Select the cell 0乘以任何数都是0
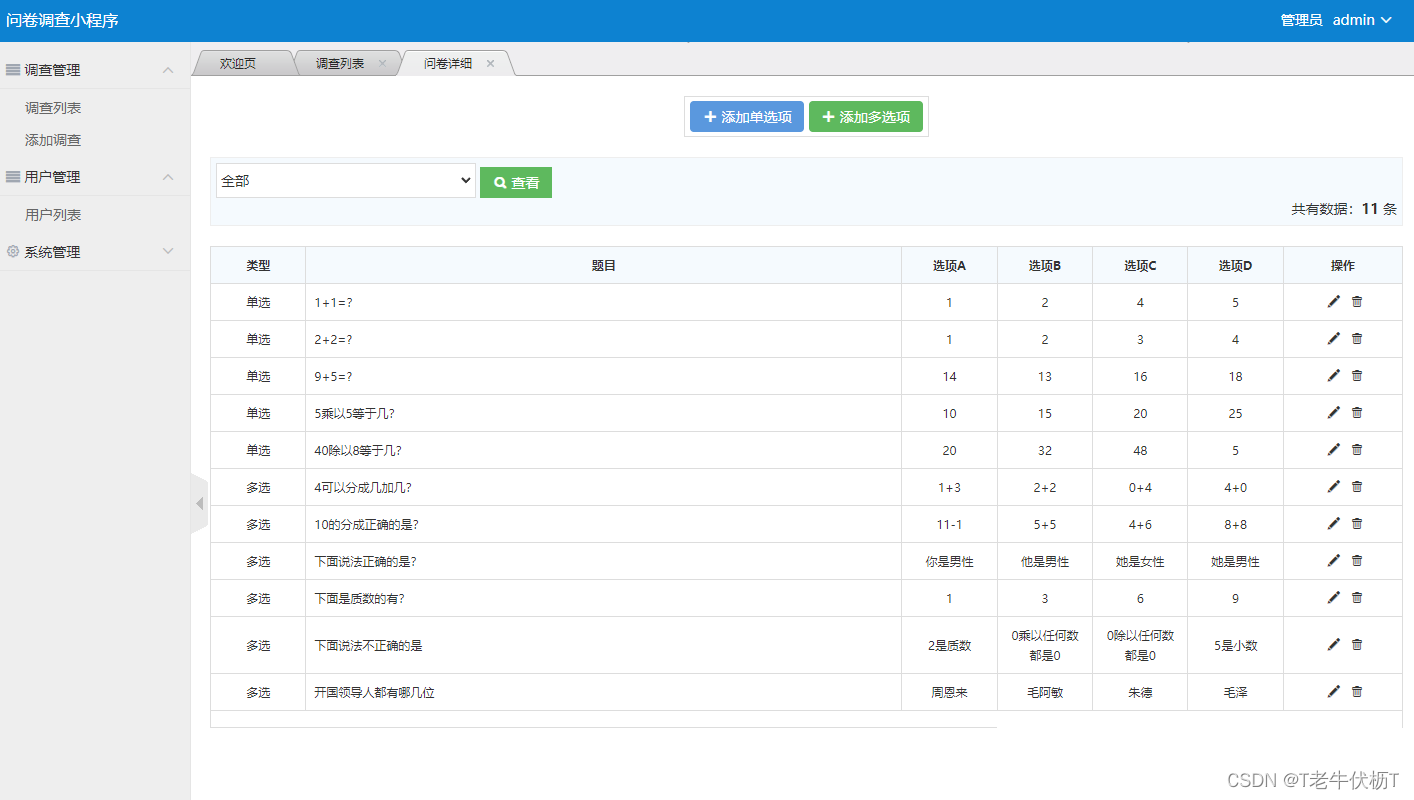 click(x=1045, y=645)
